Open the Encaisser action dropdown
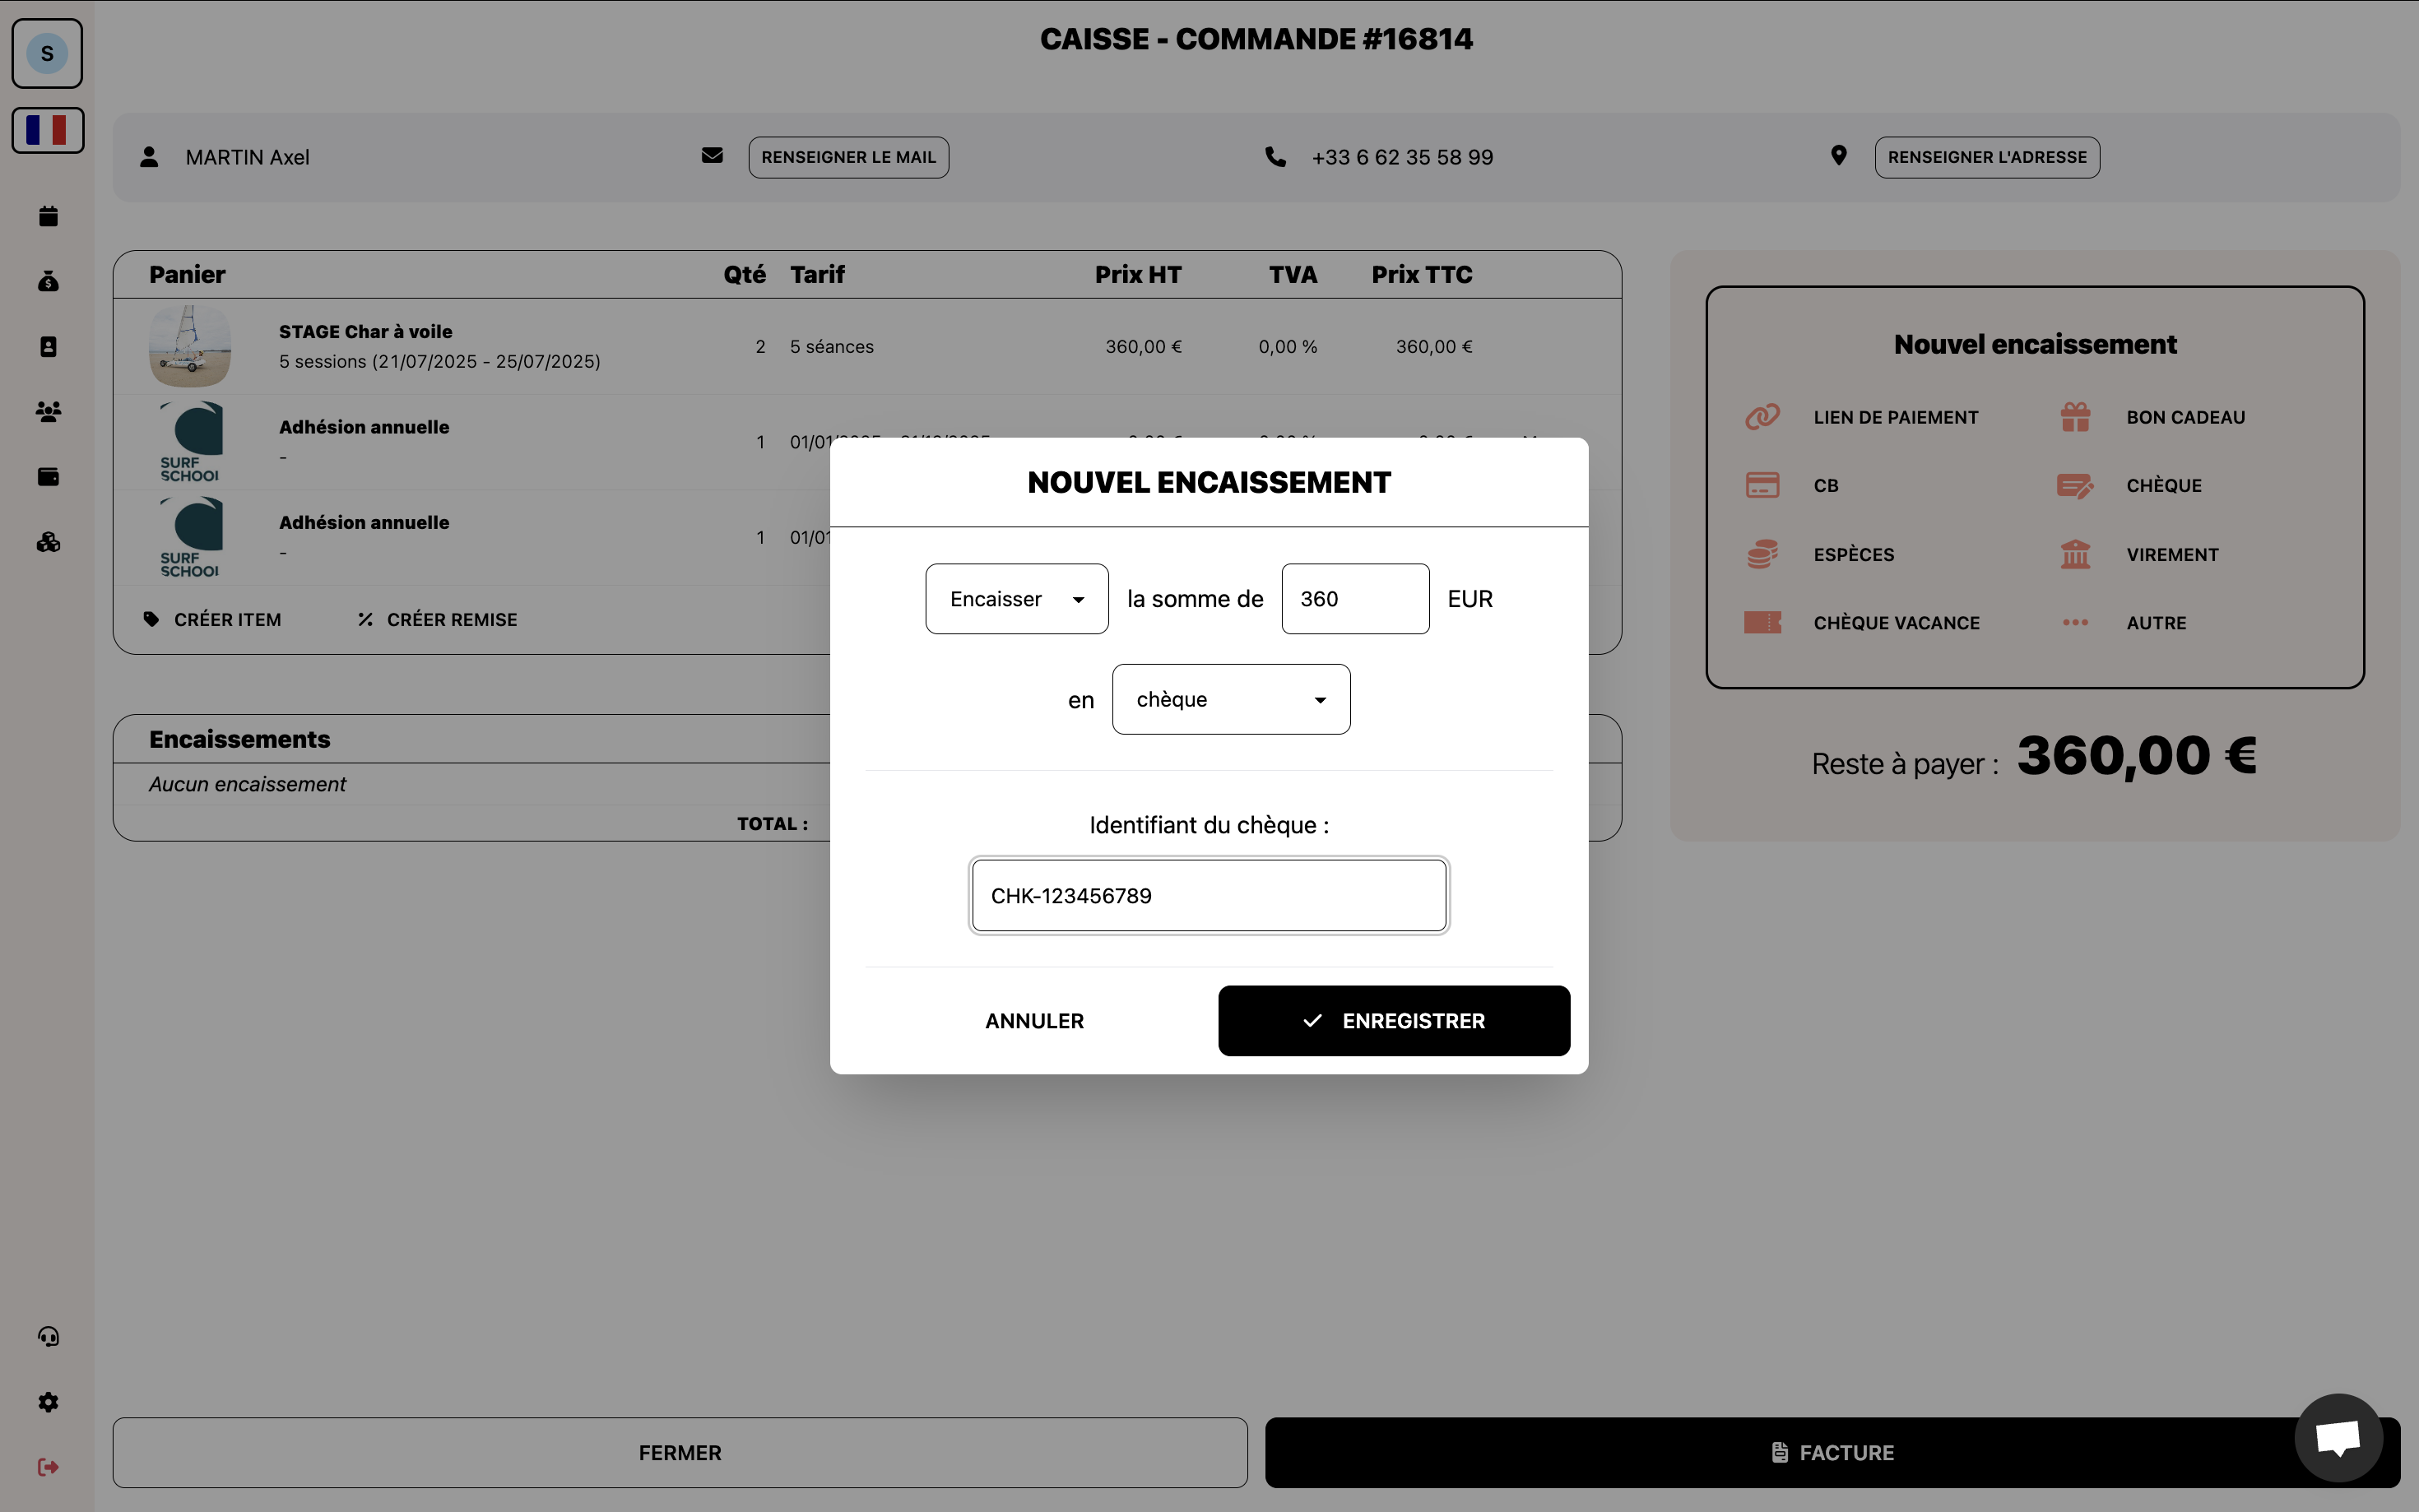Viewport: 2419px width, 1512px height. [x=1016, y=599]
